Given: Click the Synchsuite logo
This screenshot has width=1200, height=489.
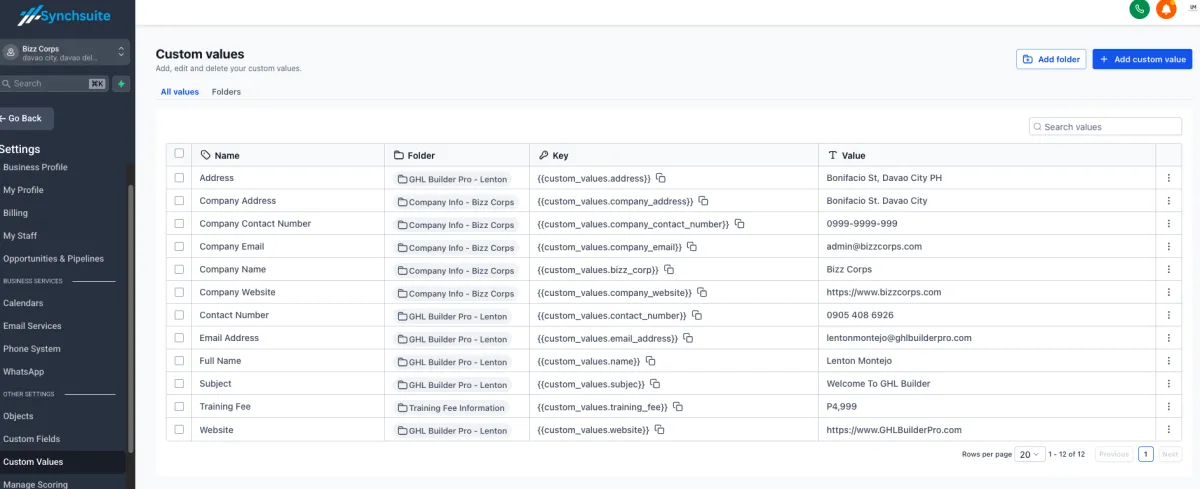Looking at the screenshot, I should click(x=64, y=14).
